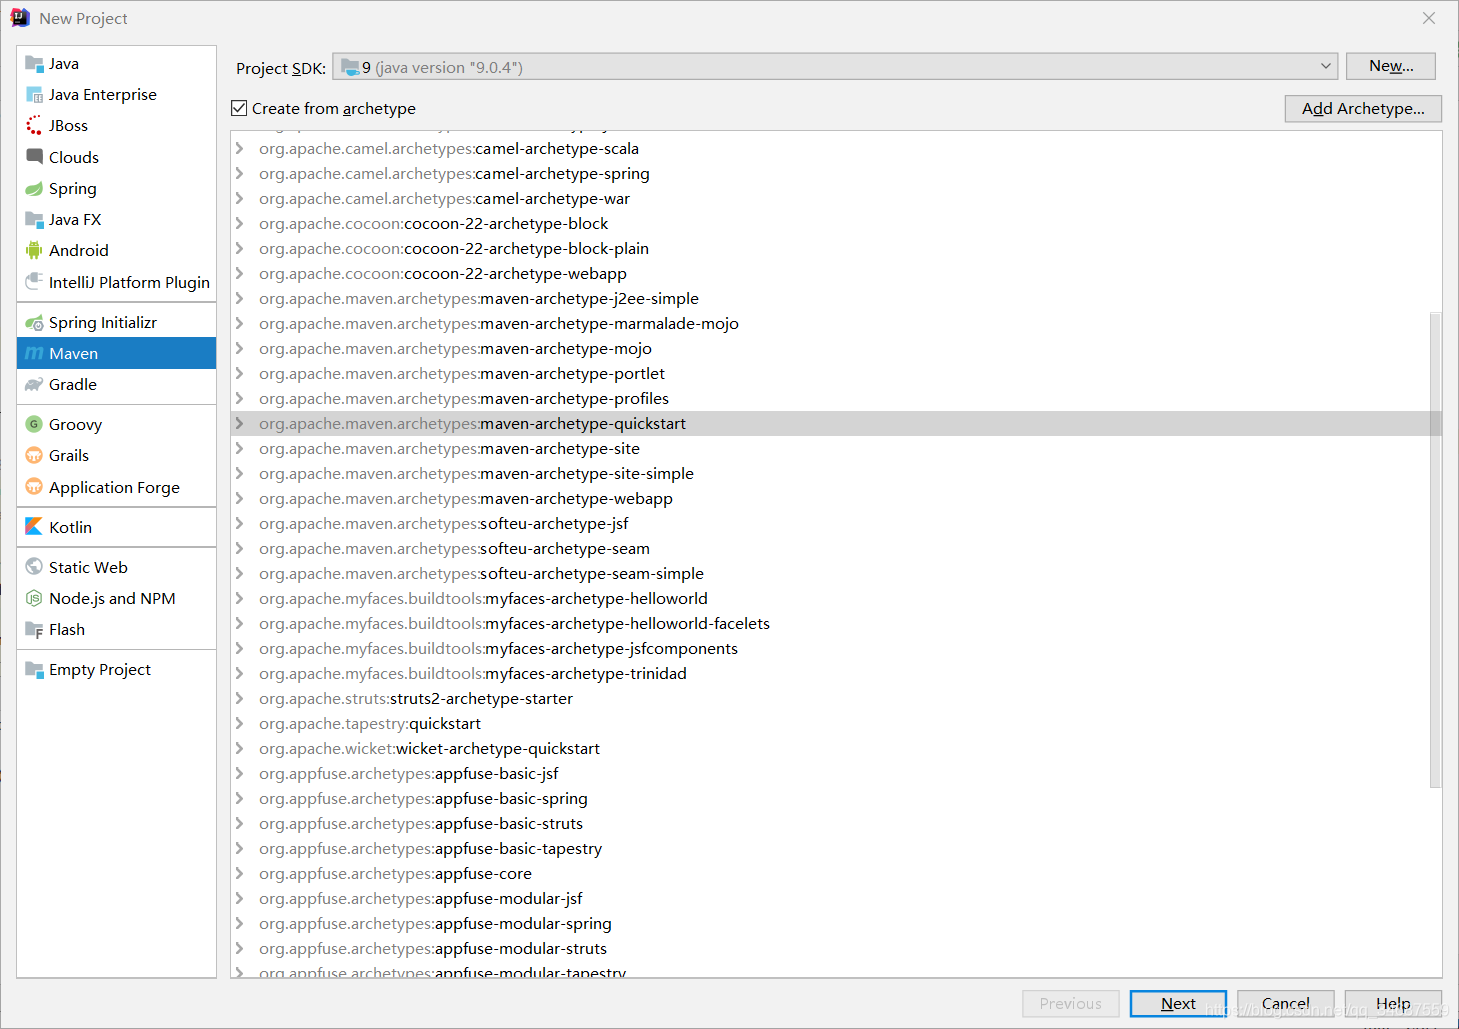The image size is (1459, 1029).
Task: Click the Clouds icon
Action: pos(34,157)
